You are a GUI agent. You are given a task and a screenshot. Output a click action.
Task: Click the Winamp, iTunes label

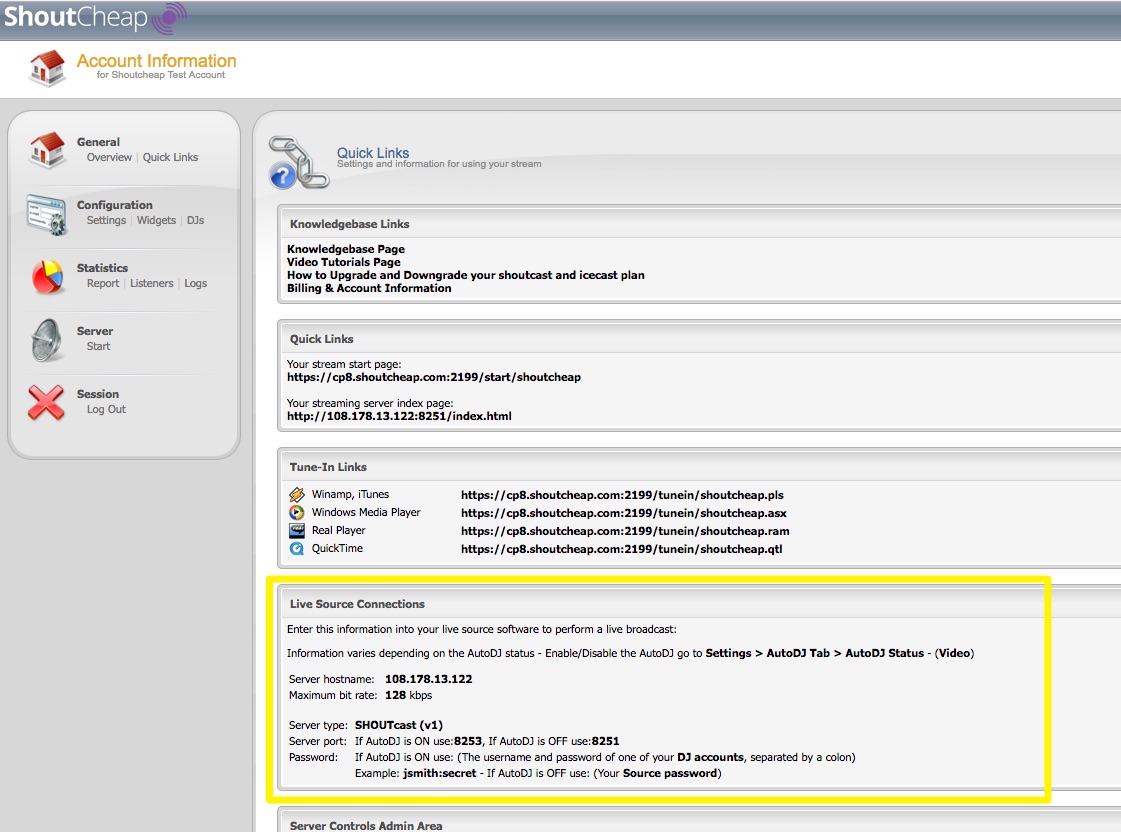pos(350,494)
